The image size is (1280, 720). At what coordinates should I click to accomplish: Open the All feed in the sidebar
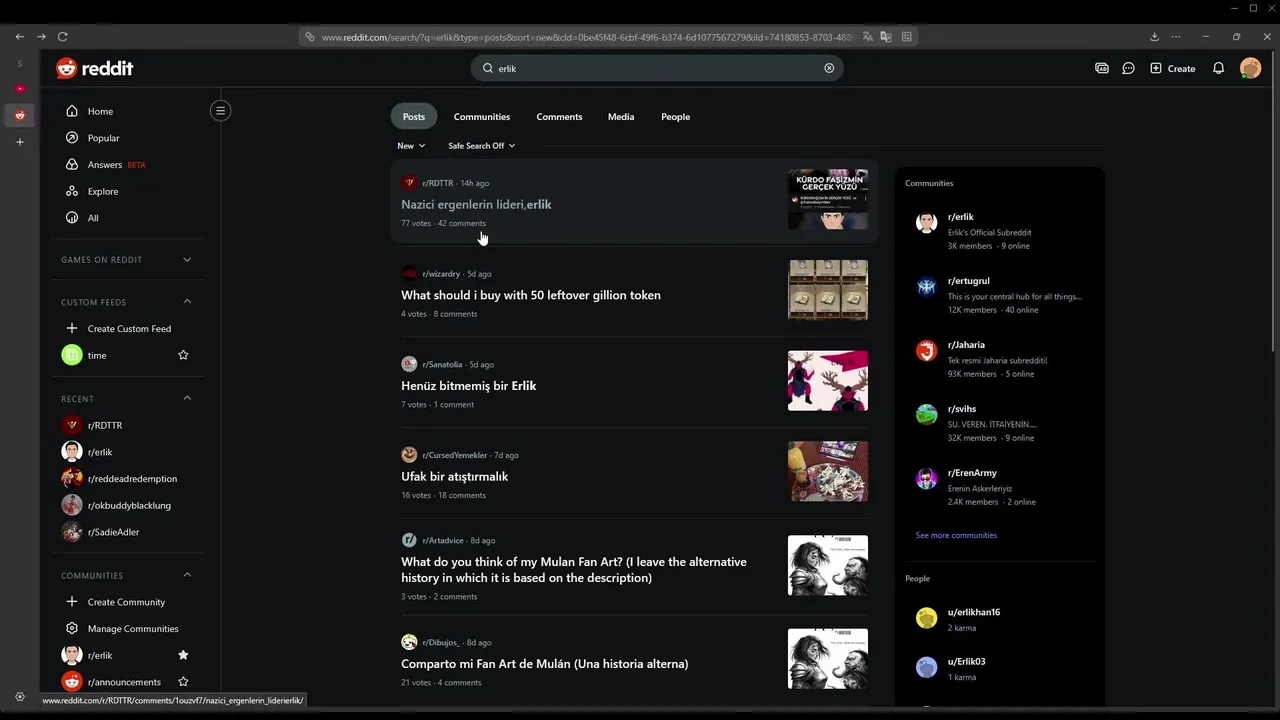click(x=93, y=218)
